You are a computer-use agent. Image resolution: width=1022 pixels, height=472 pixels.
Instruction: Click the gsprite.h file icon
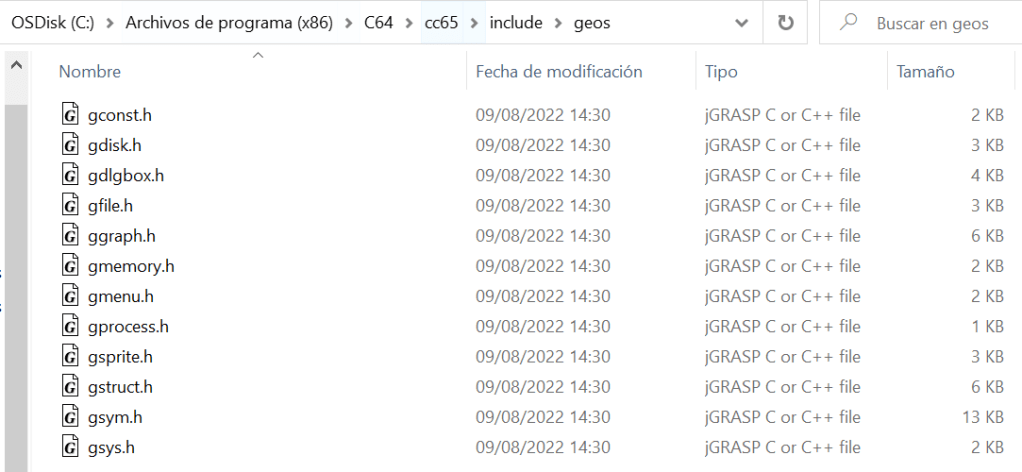tap(70, 357)
